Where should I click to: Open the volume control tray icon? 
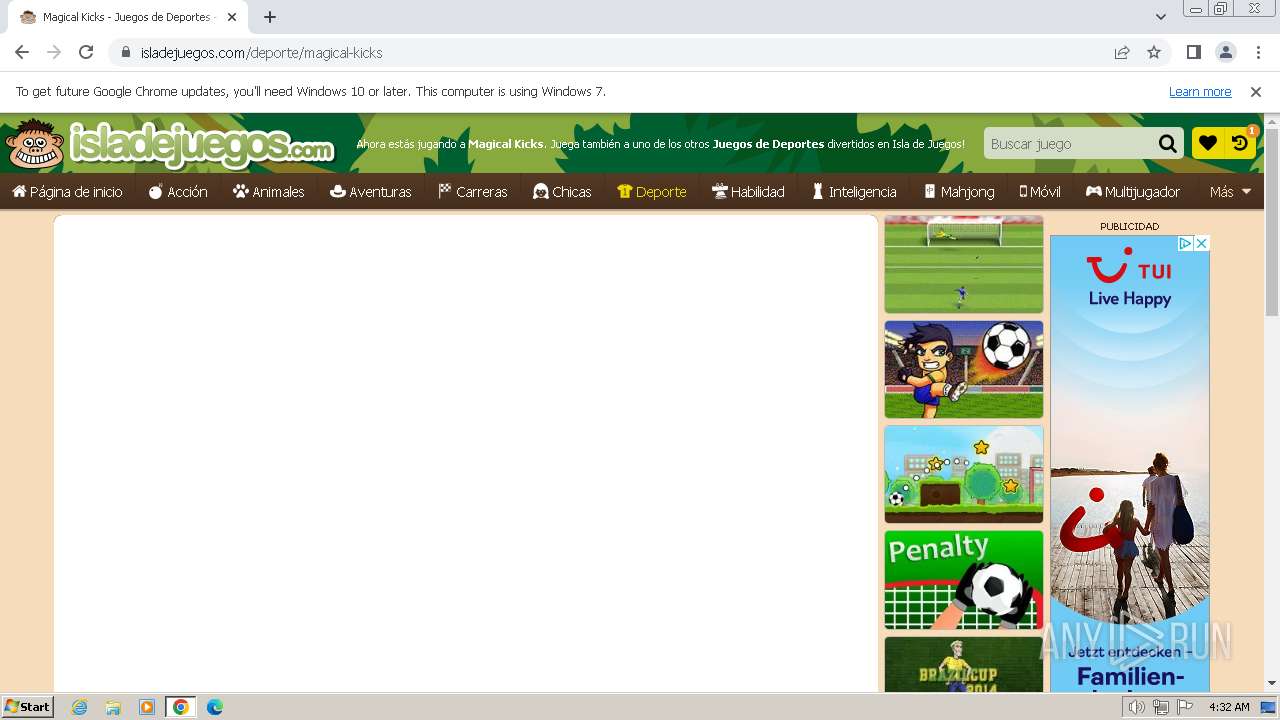(1137, 707)
